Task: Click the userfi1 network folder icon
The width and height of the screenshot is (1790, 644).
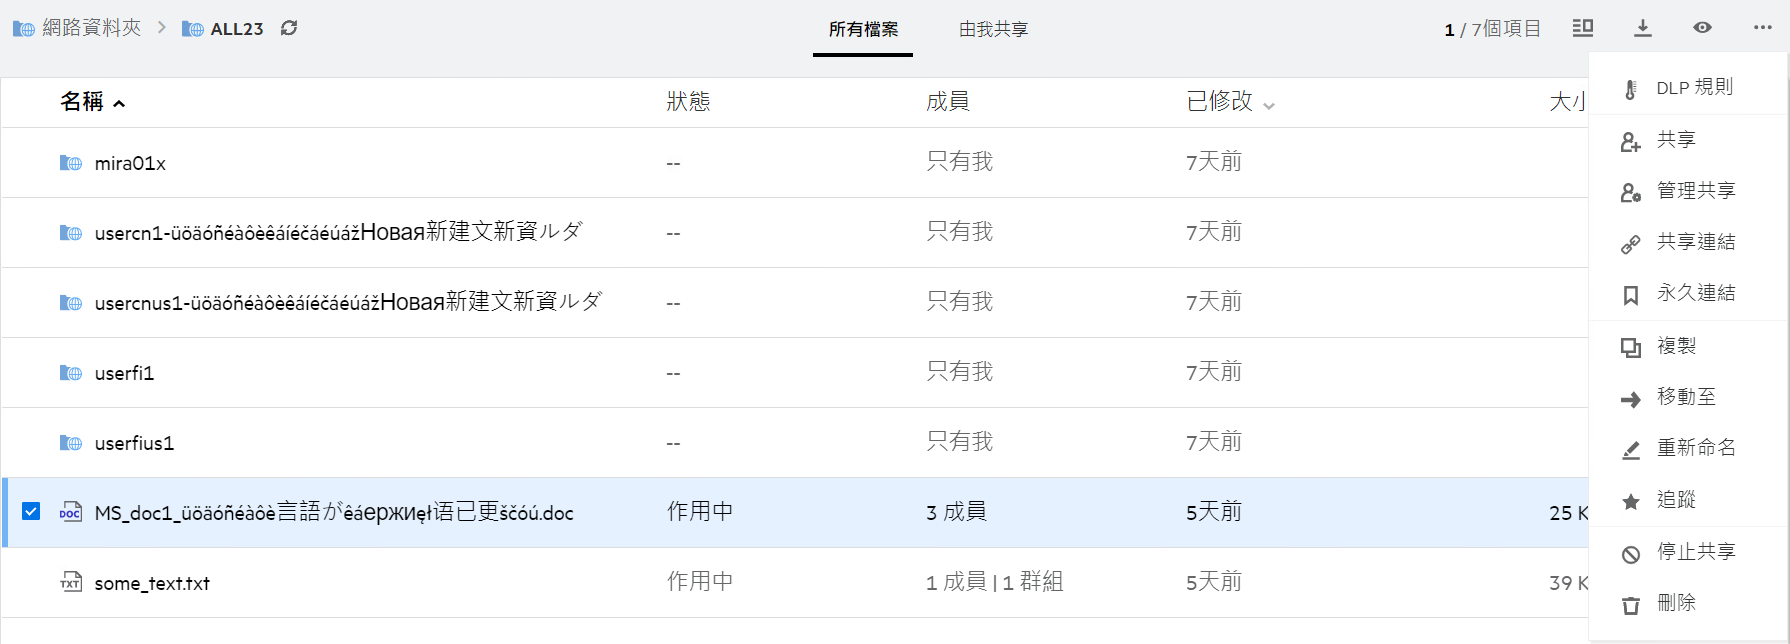Action: pos(71,373)
